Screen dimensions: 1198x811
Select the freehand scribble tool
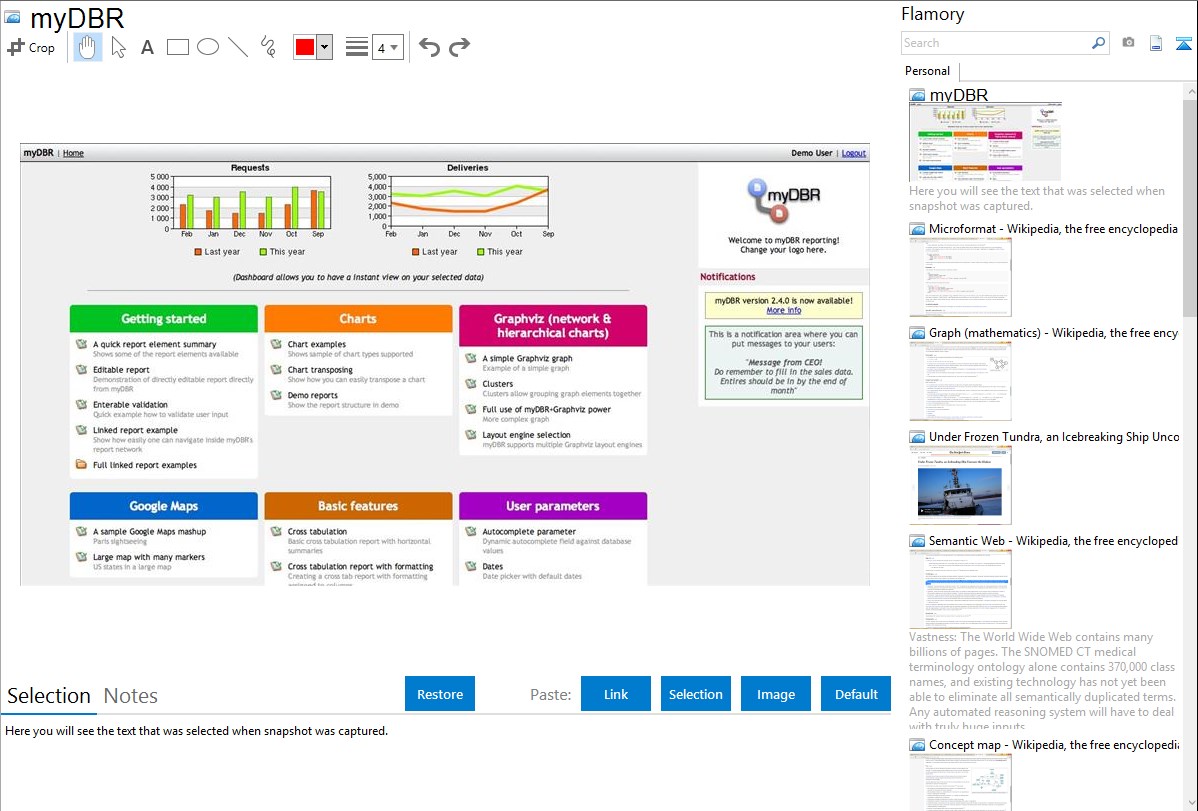coord(268,47)
